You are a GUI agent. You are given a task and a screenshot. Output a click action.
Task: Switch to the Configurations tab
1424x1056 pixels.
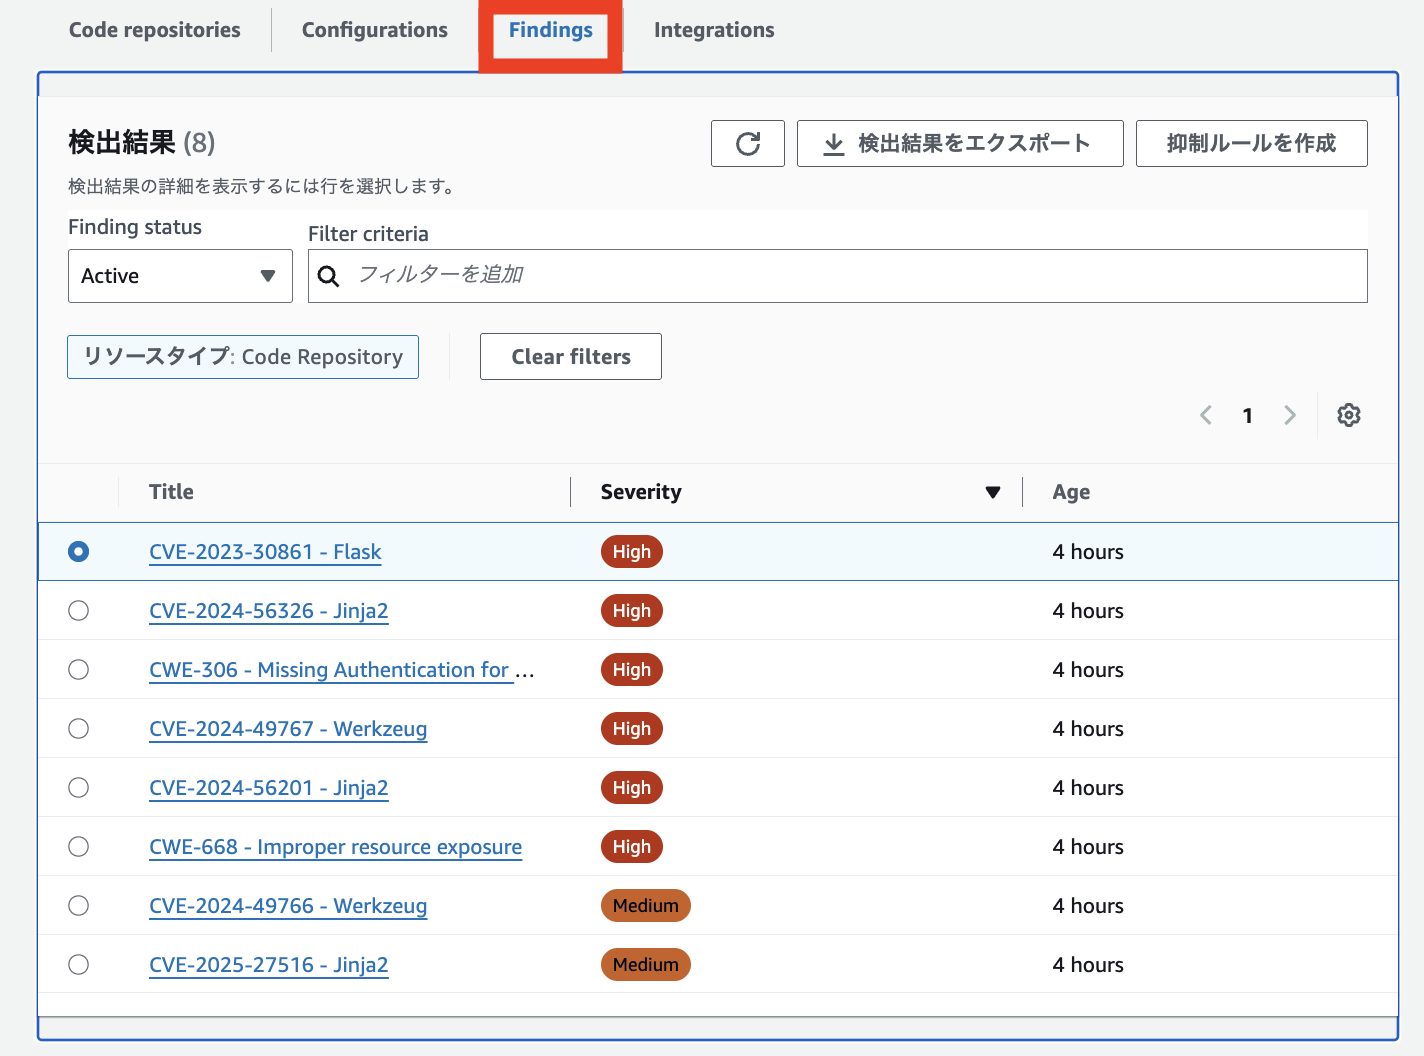(374, 29)
